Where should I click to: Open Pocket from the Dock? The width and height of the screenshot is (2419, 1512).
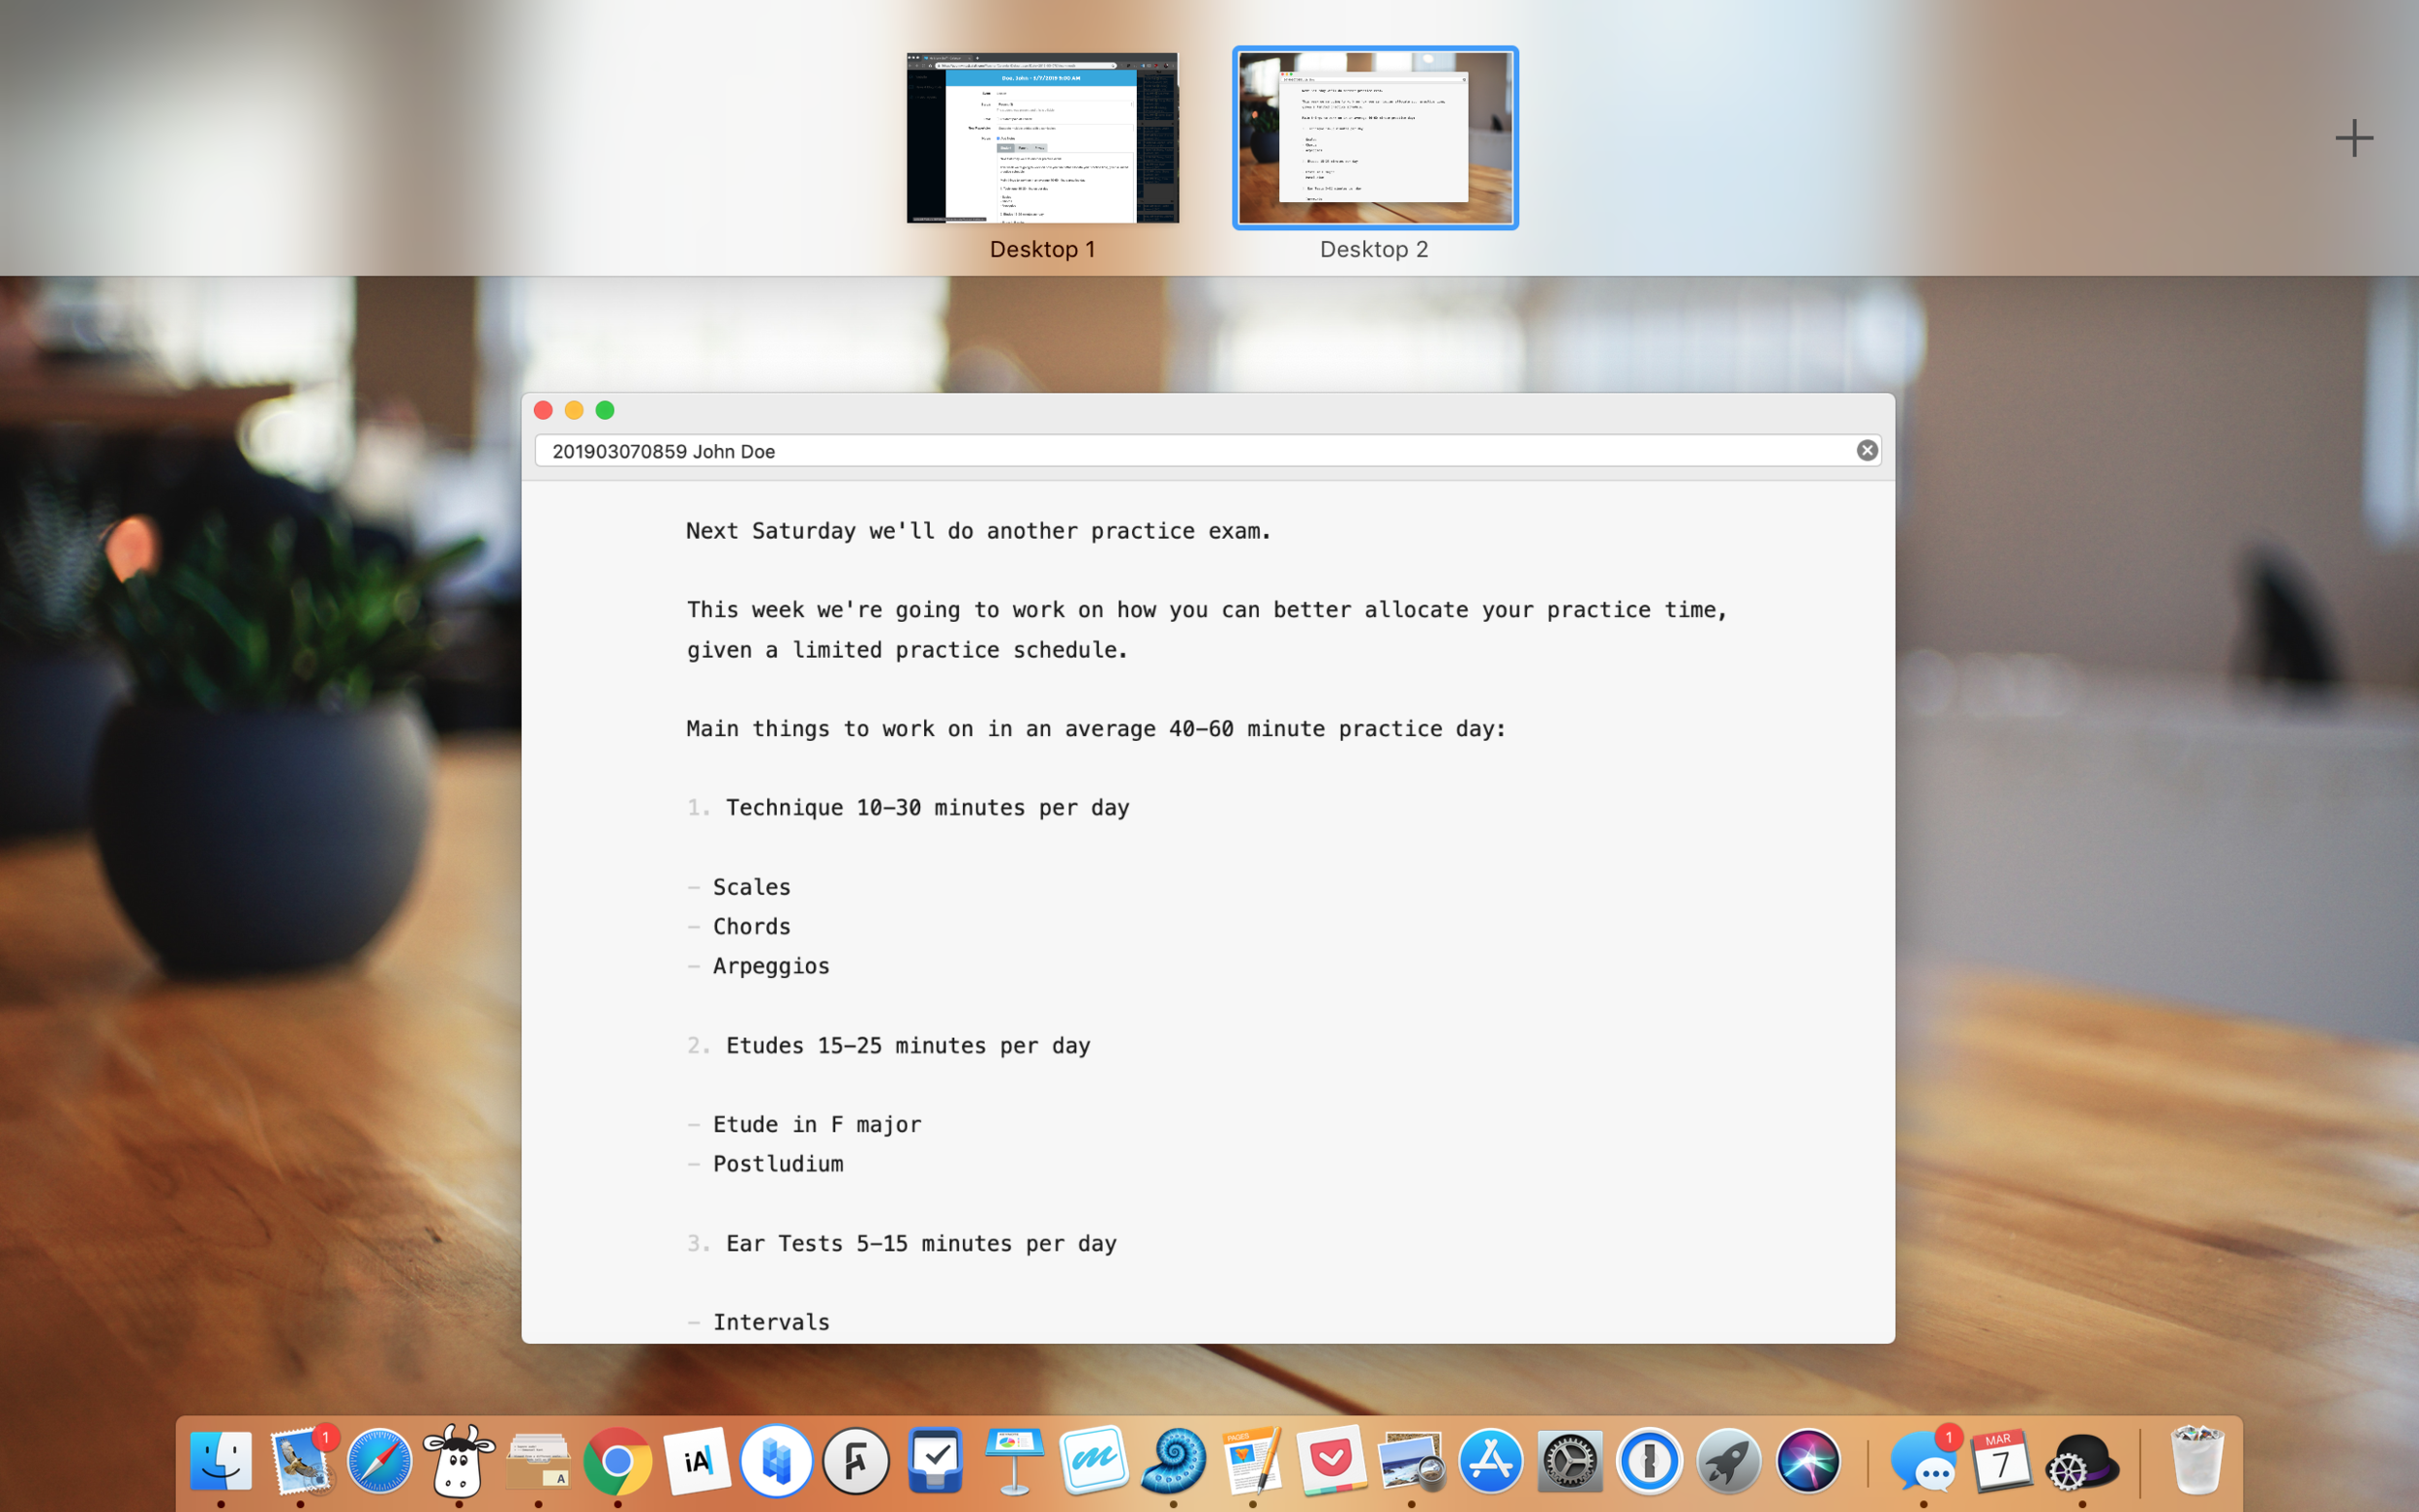(x=1331, y=1461)
